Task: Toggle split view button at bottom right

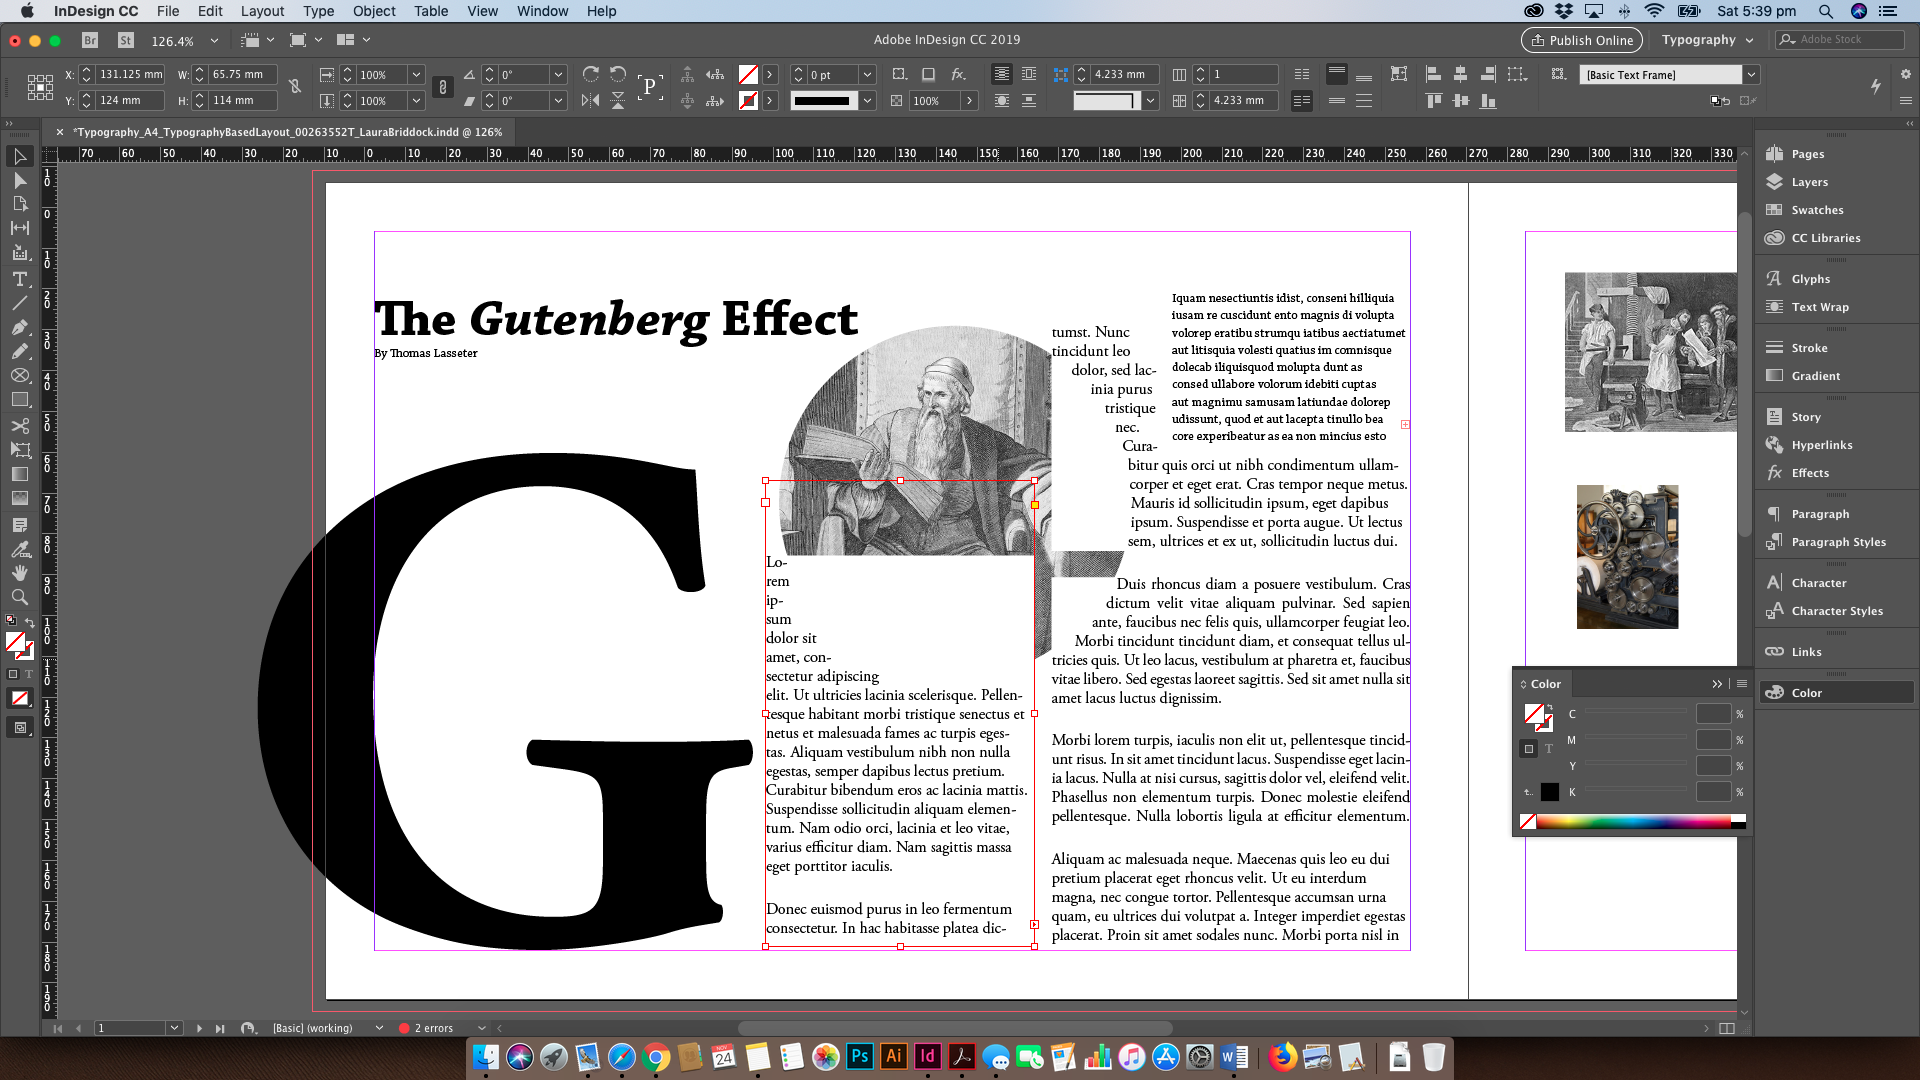Action: point(1726,1028)
